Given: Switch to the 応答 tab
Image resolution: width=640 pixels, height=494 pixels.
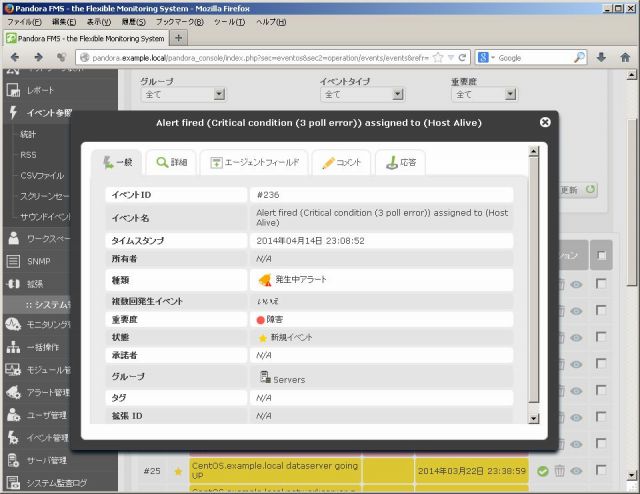Looking at the screenshot, I should click(x=400, y=162).
